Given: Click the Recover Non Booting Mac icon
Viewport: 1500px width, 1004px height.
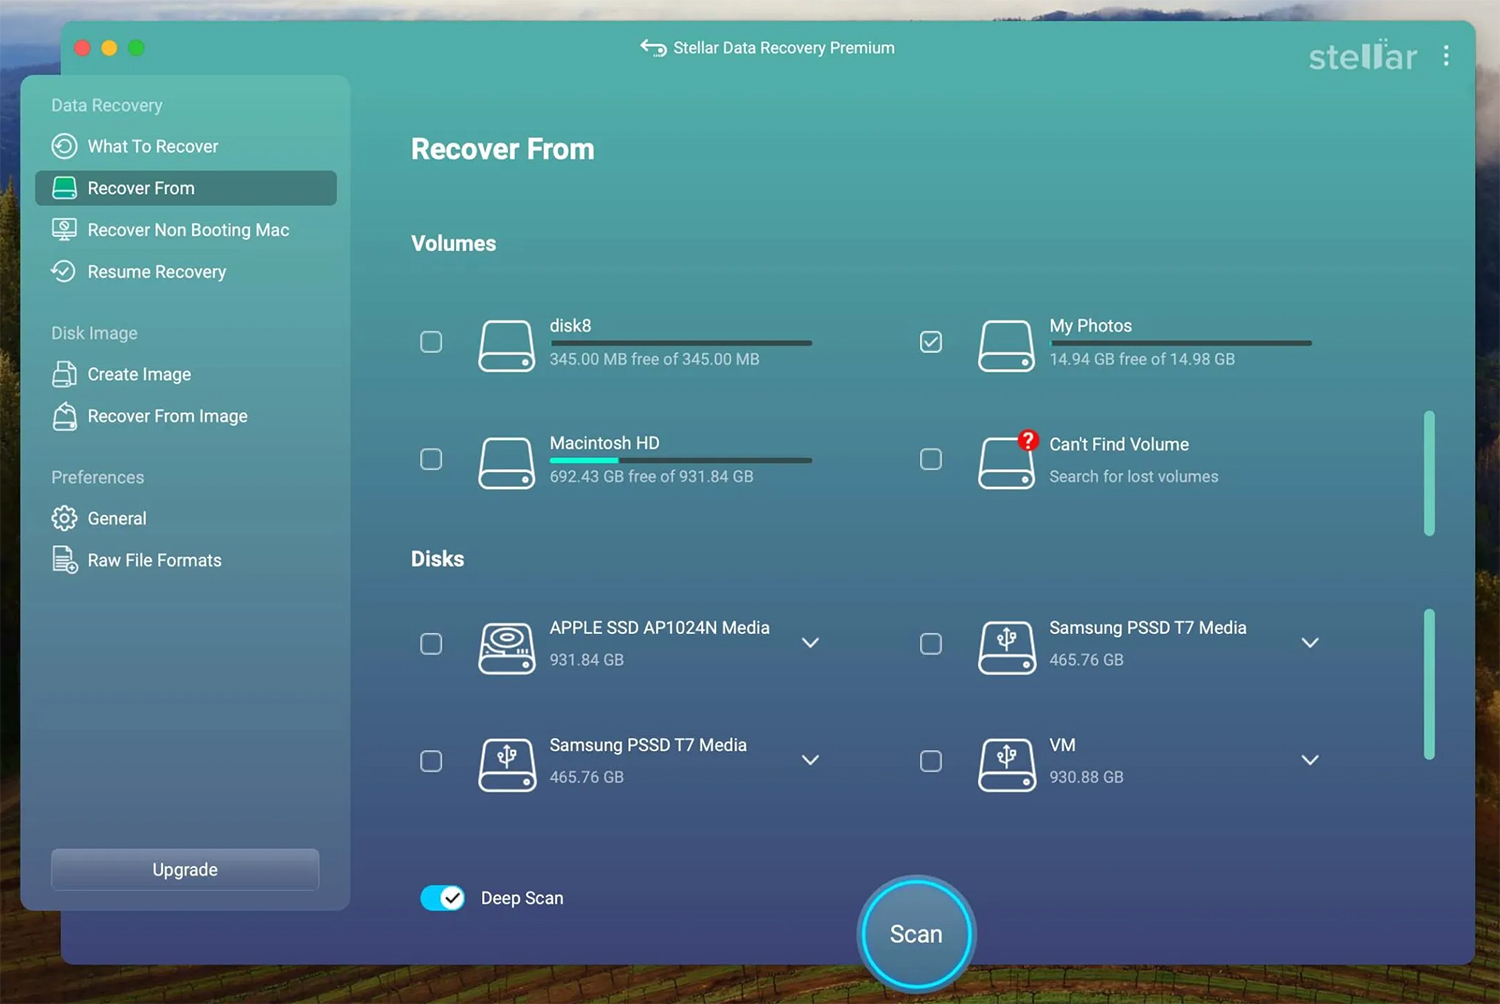Looking at the screenshot, I should click(x=64, y=230).
